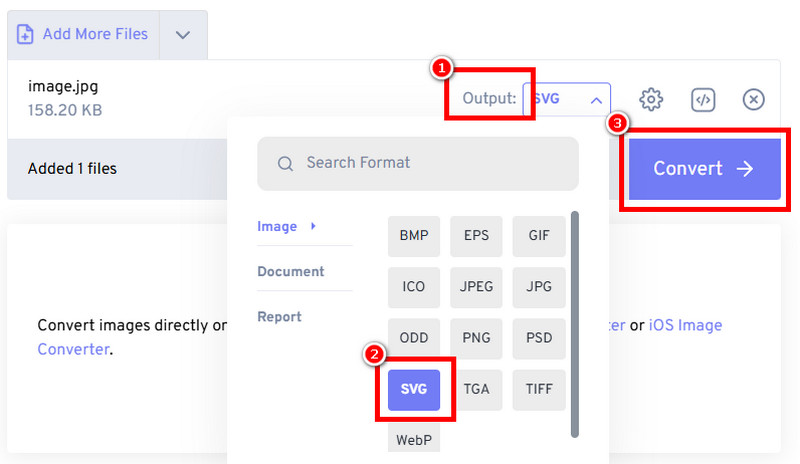Open conversion settings gear icon

point(652,99)
